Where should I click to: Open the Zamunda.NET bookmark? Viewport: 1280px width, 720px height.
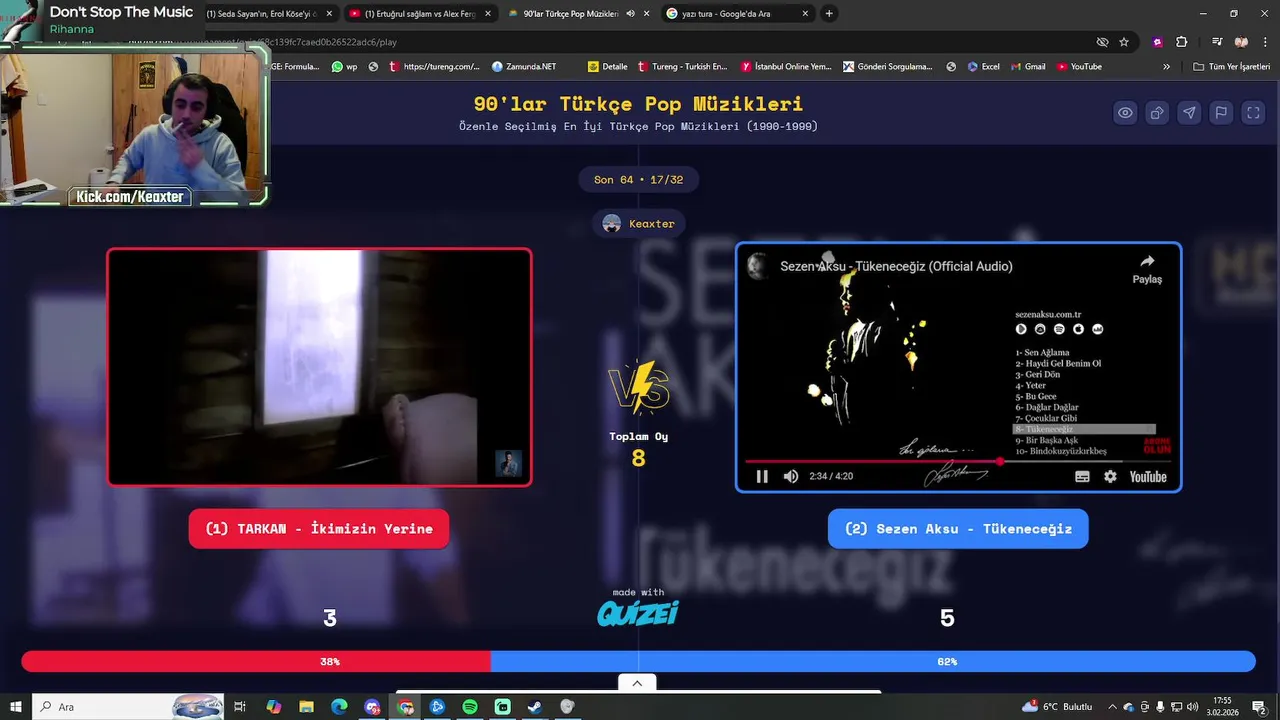tap(524, 67)
